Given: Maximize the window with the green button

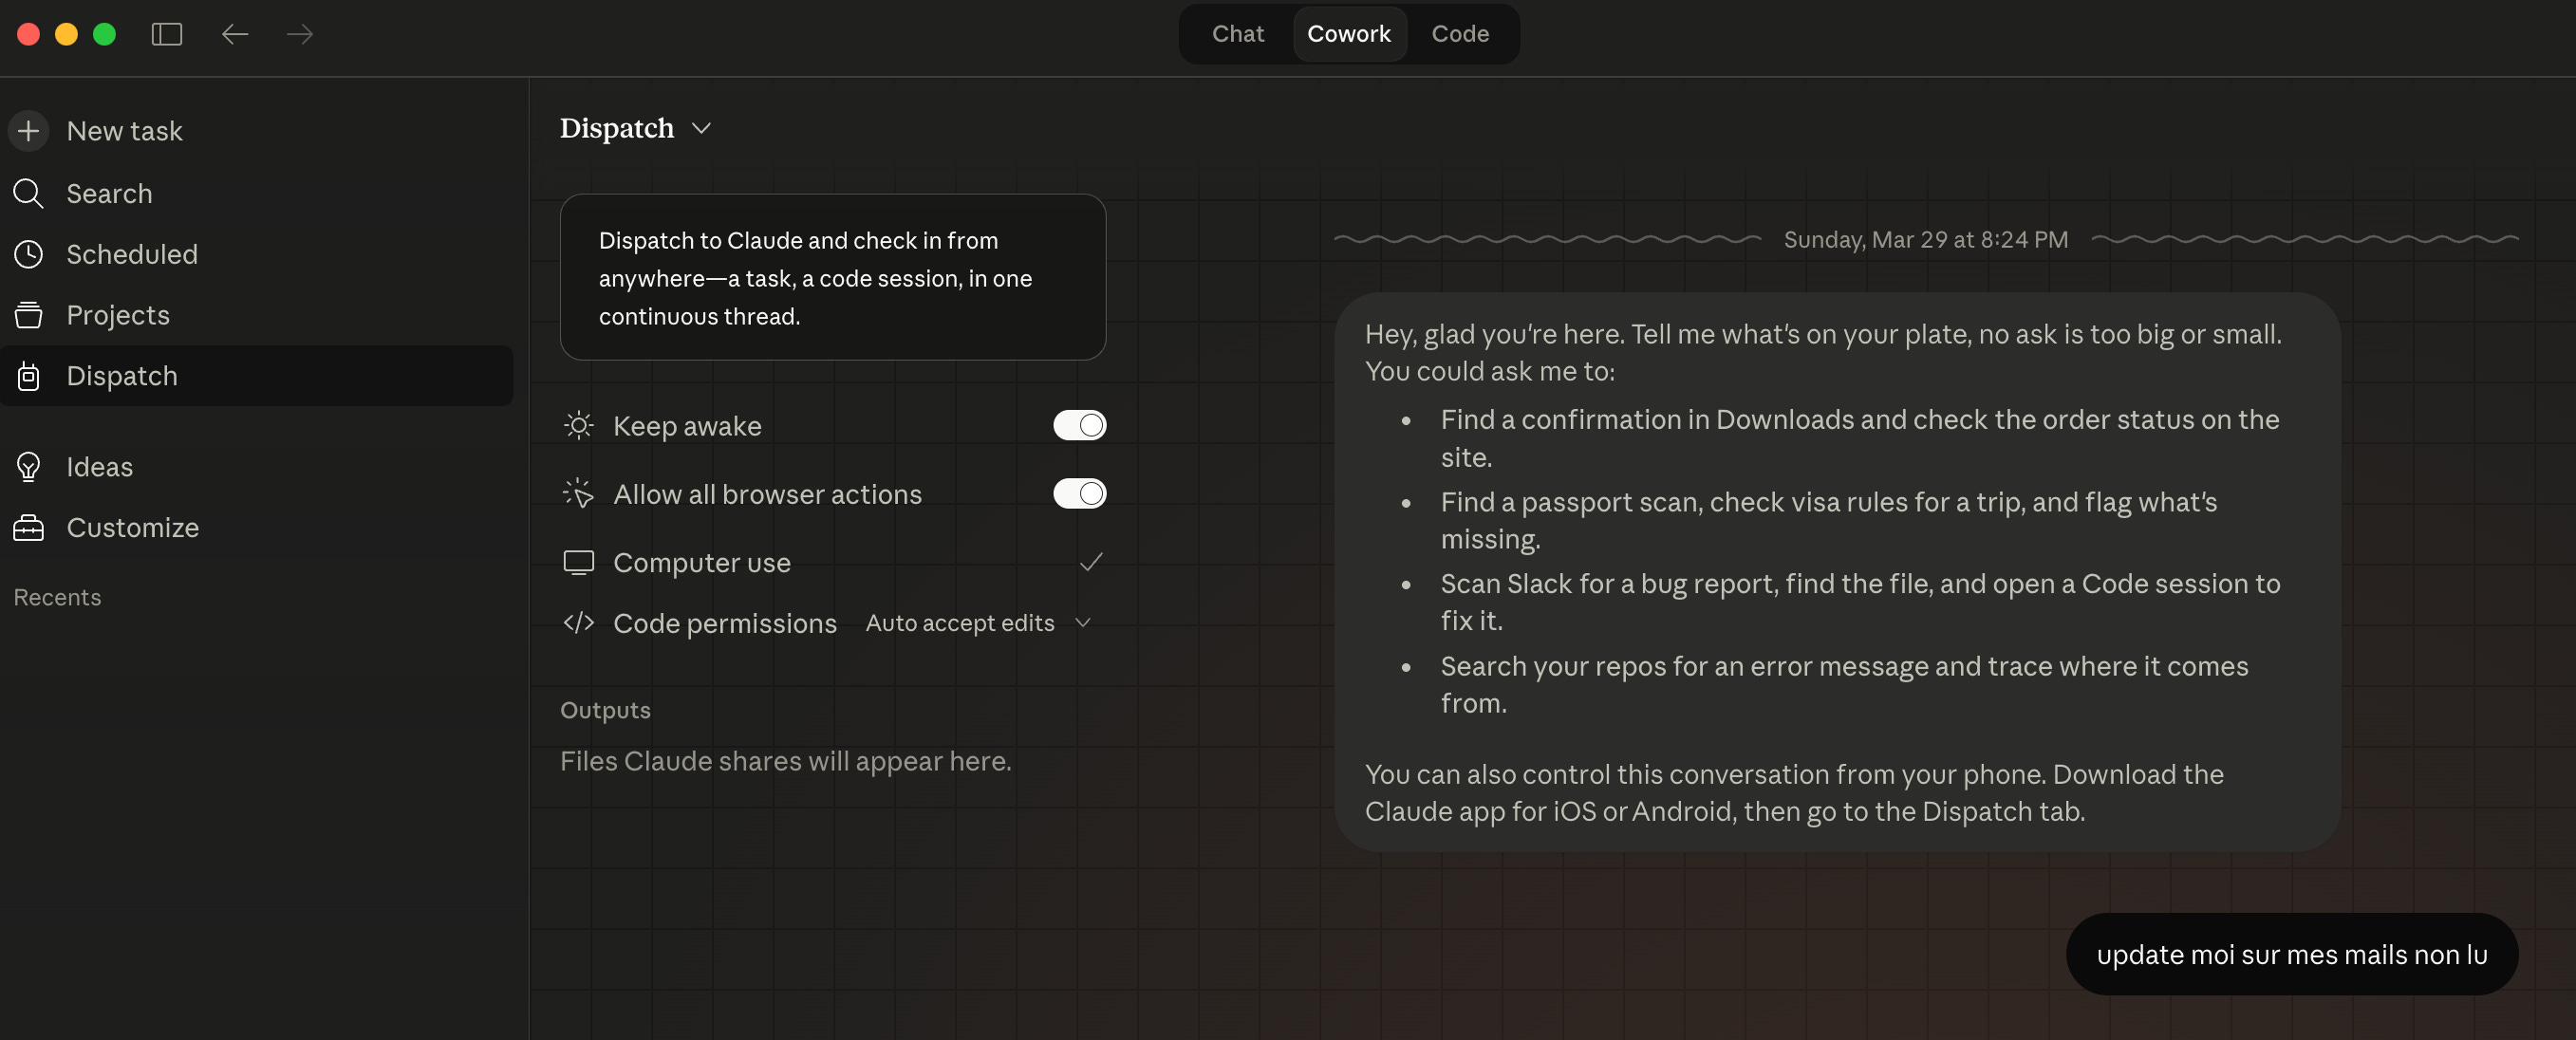Looking at the screenshot, I should [x=104, y=34].
